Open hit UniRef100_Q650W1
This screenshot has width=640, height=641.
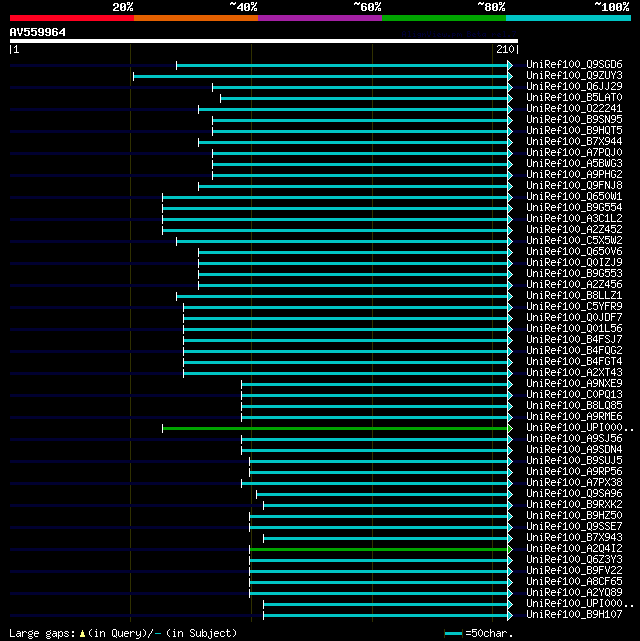574,197
